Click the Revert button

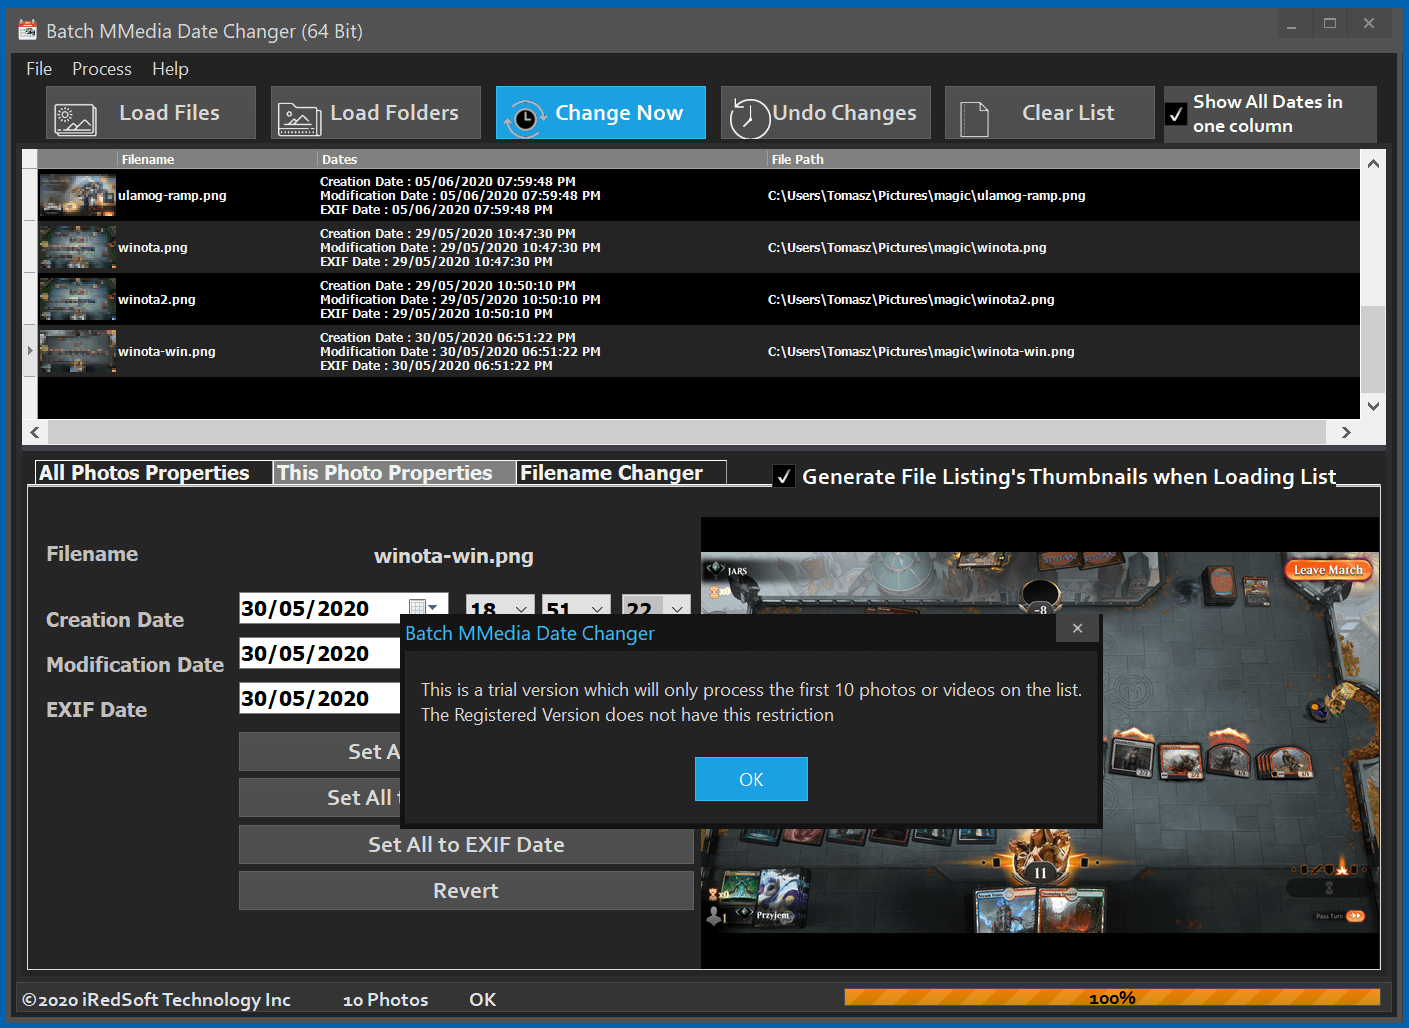pos(466,890)
